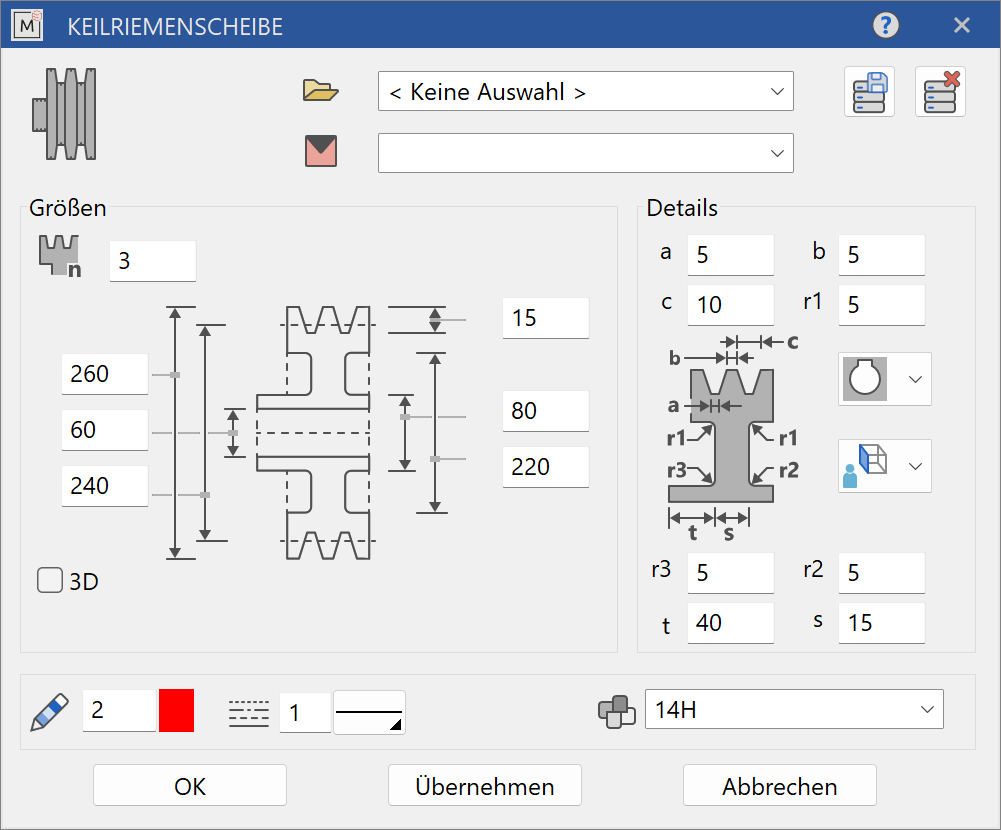The image size is (1001, 830).
Task: Delete the entry with the database delete icon
Action: (940, 91)
